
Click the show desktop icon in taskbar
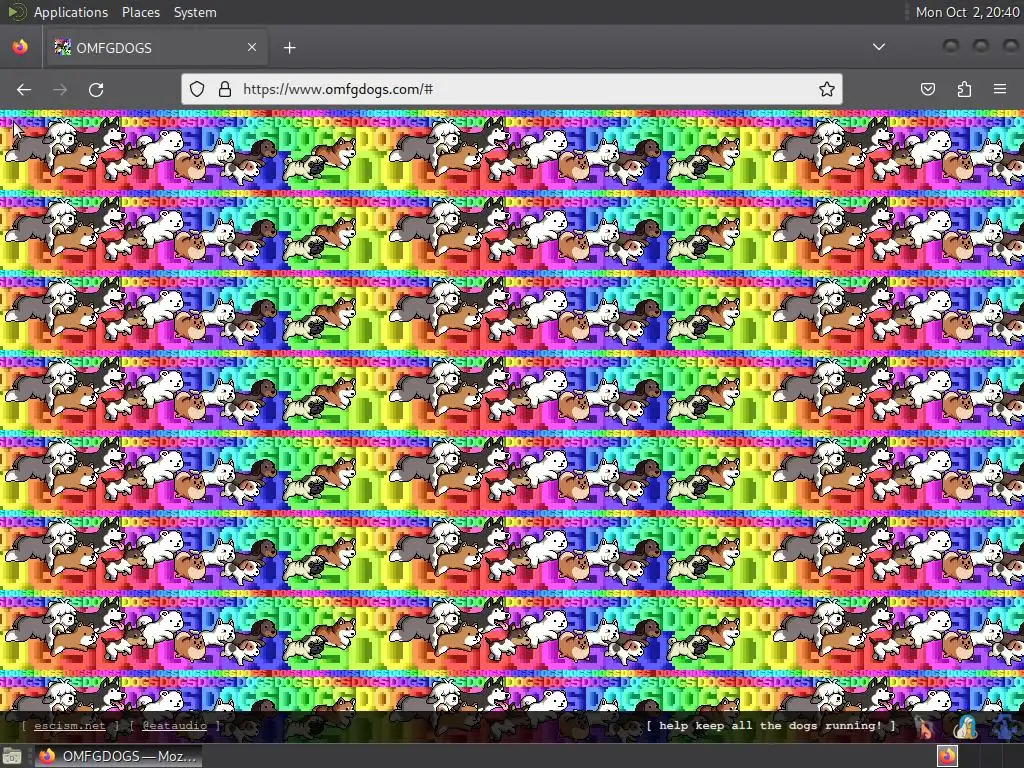pyautogui.click(x=12, y=756)
